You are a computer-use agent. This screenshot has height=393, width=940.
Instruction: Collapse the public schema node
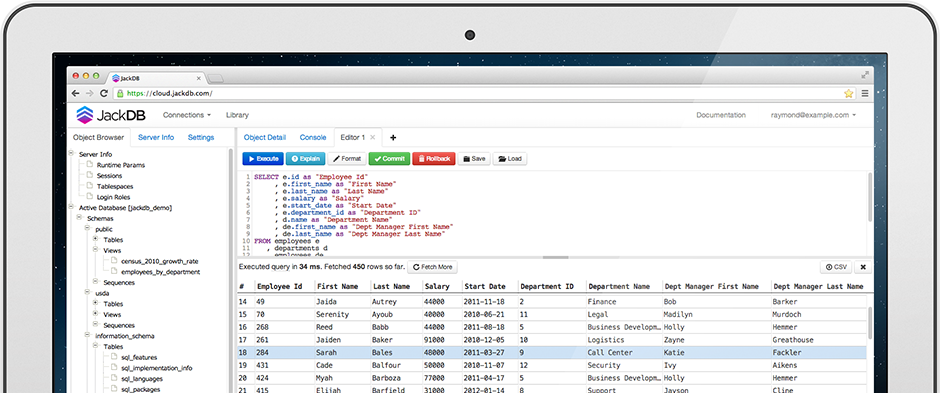coord(88,228)
